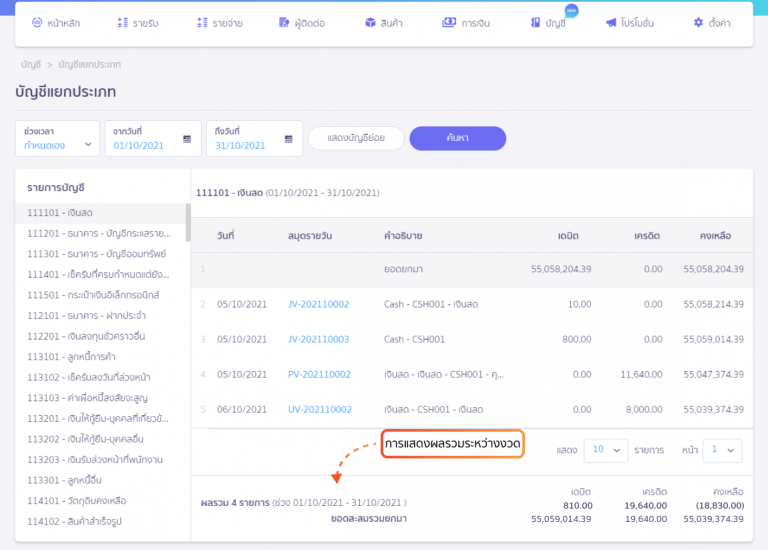Open the บัญชี menu tab

(548, 23)
